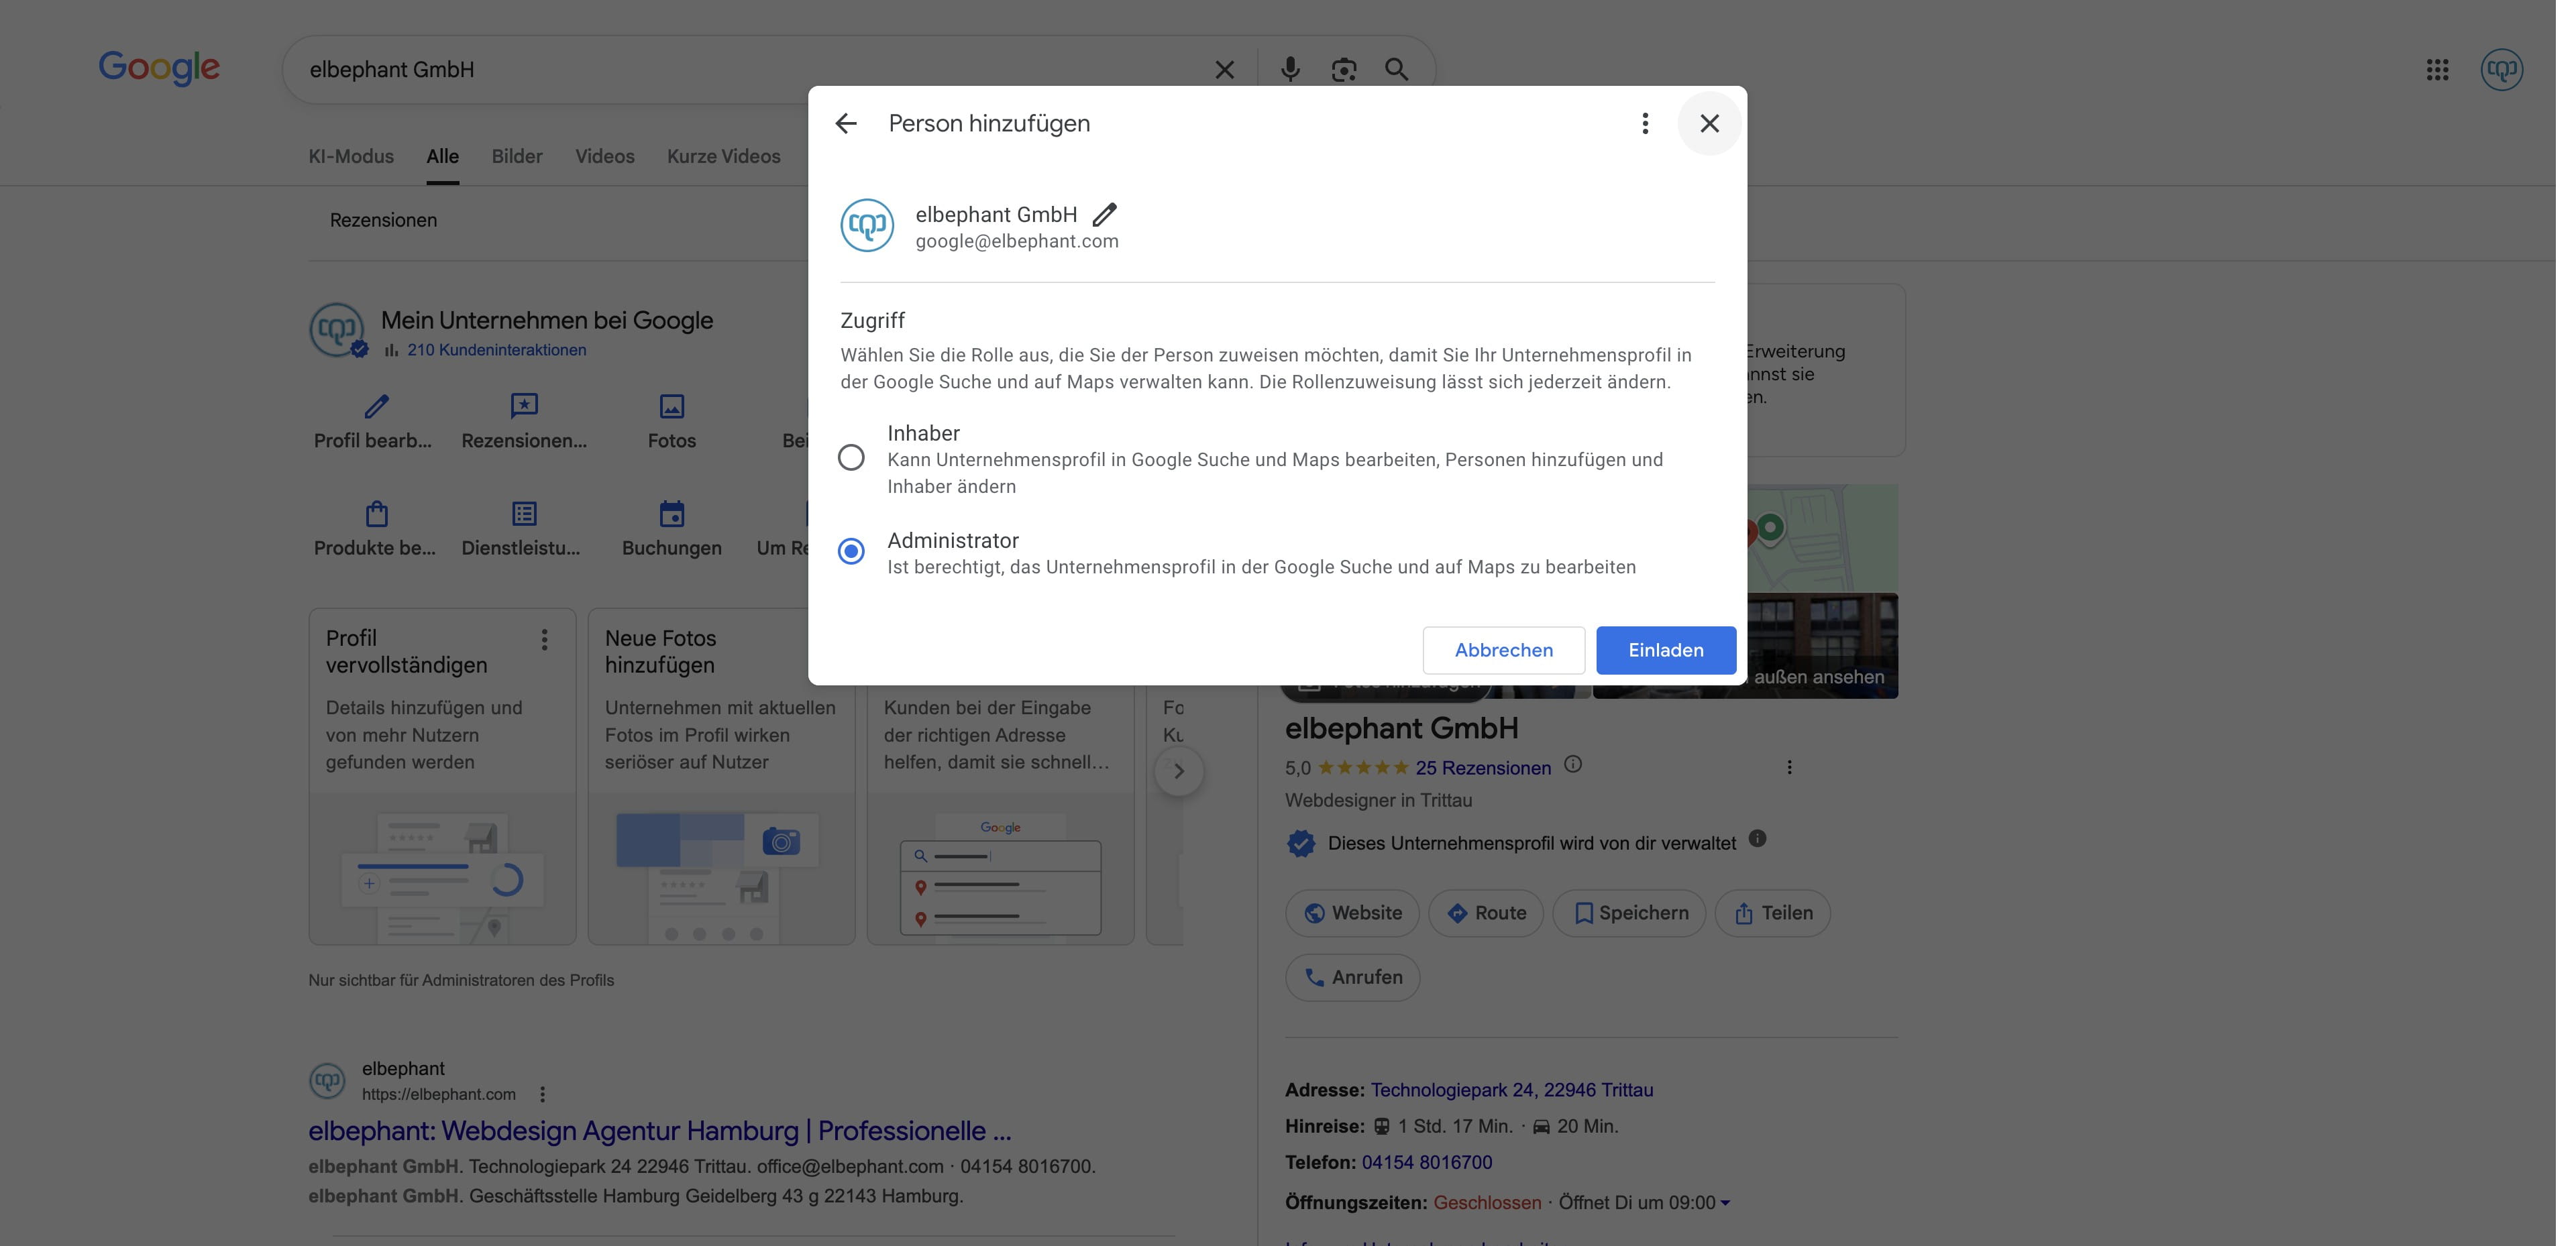Open the Neue Fotos hinzufügen card

tap(721, 776)
